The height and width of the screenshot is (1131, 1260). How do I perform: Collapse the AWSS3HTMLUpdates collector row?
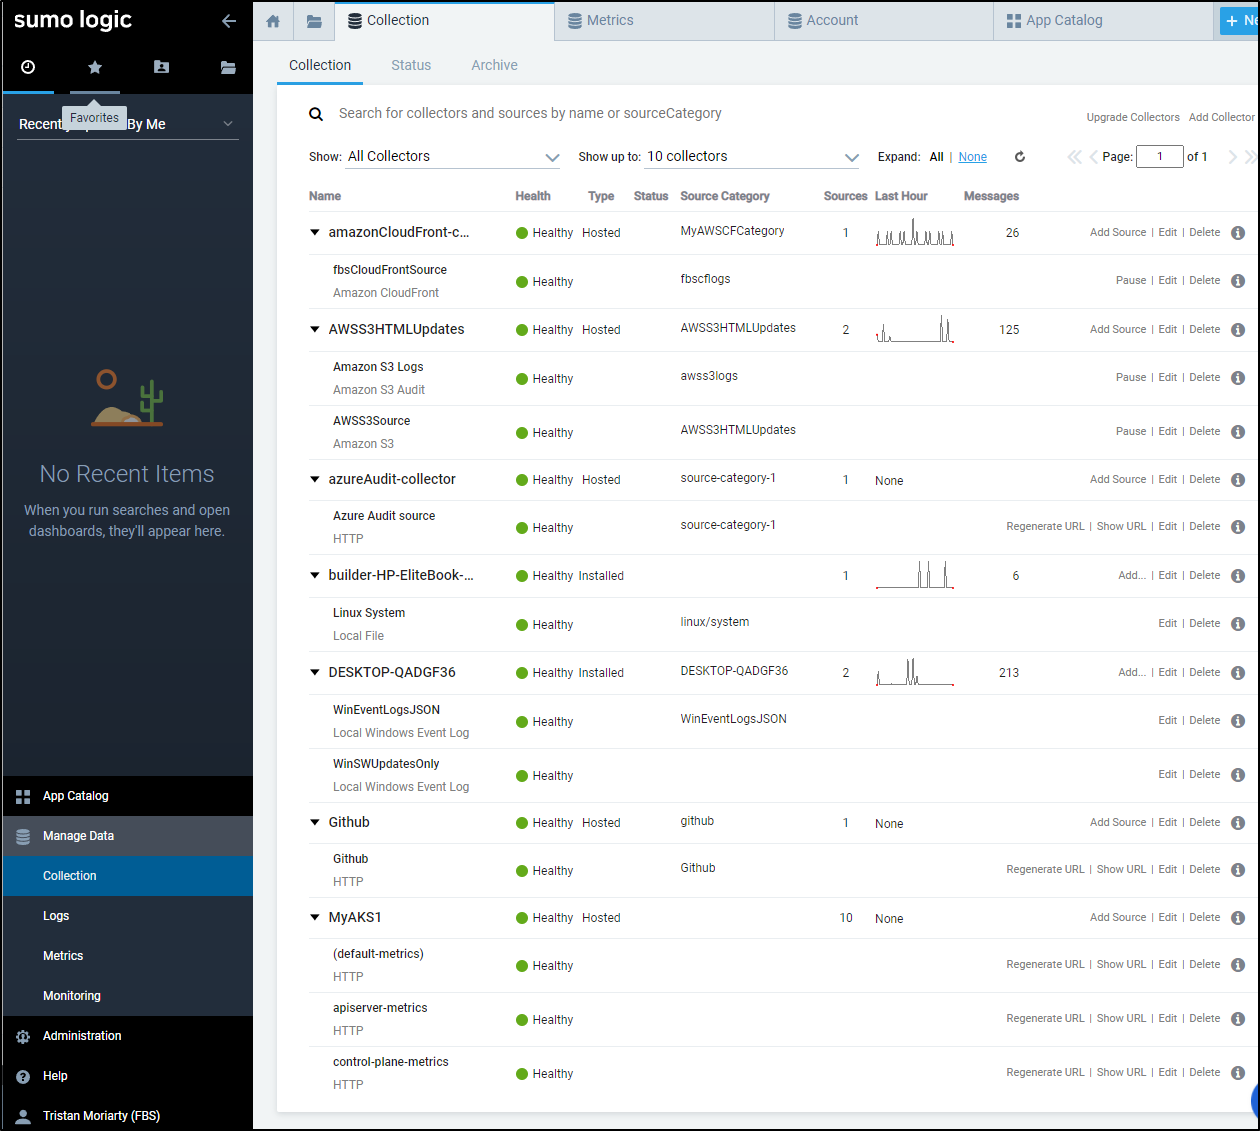(x=315, y=330)
